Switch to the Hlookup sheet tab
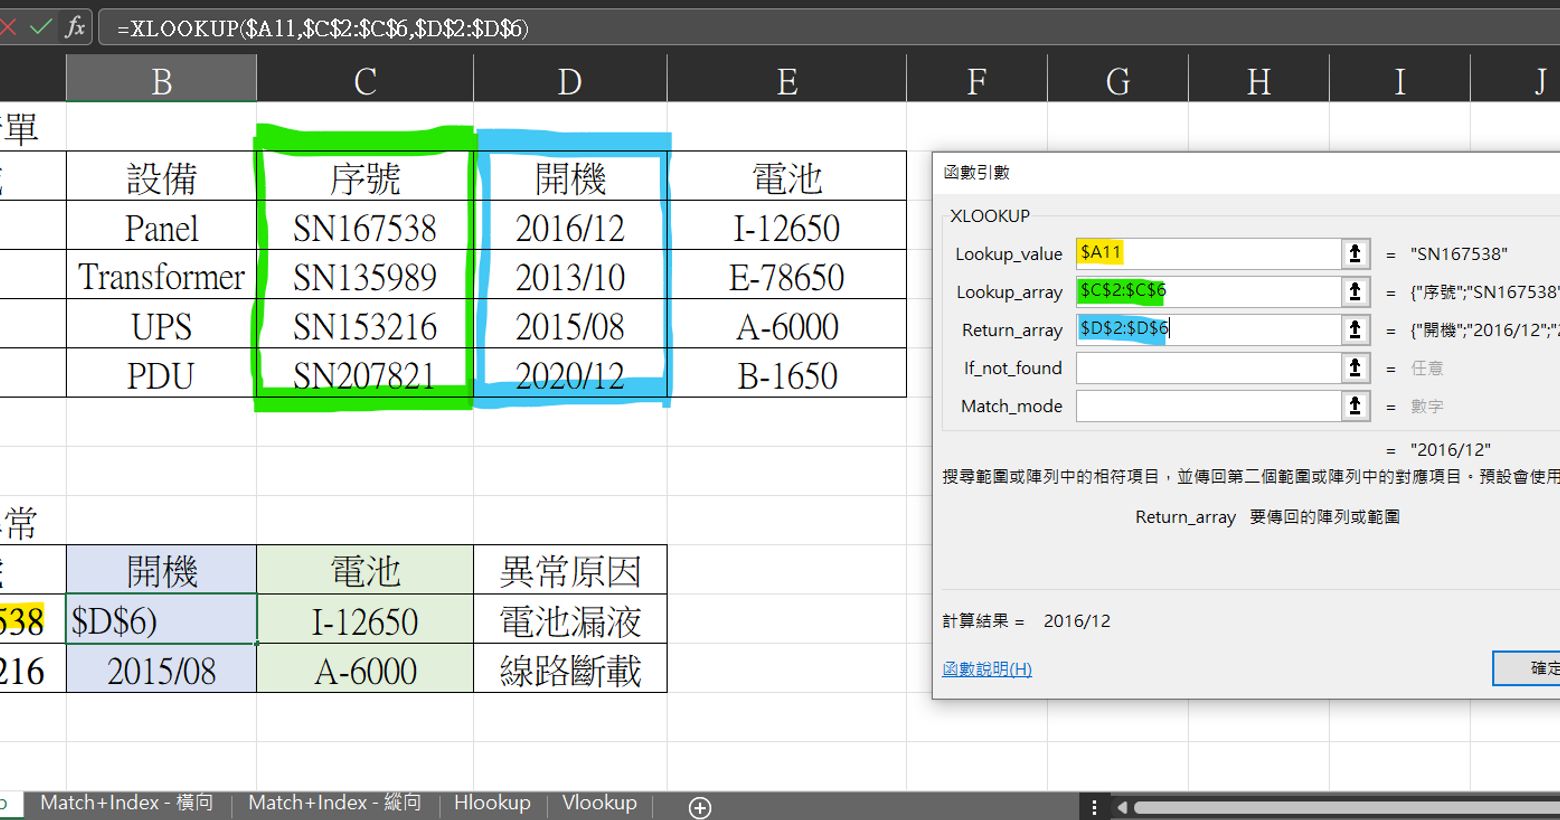This screenshot has width=1560, height=820. (492, 803)
